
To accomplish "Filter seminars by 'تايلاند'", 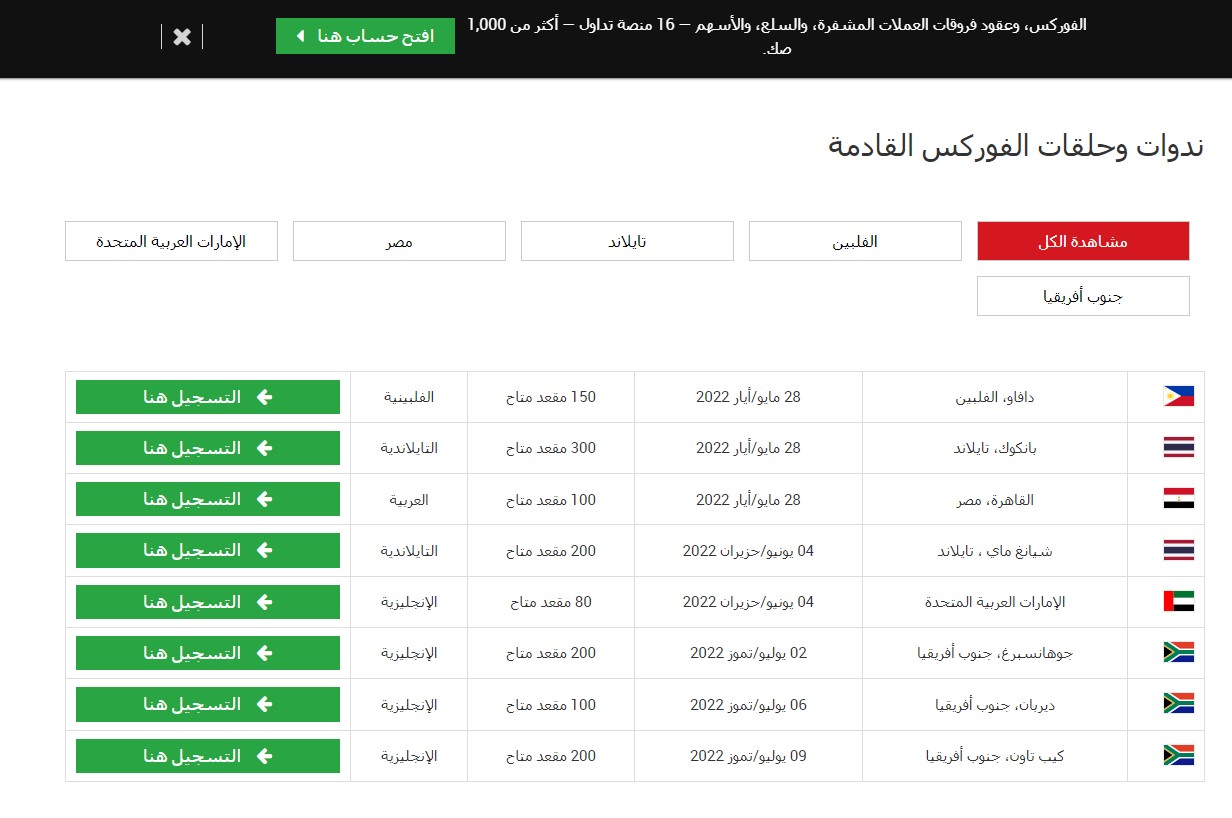I will point(627,241).
